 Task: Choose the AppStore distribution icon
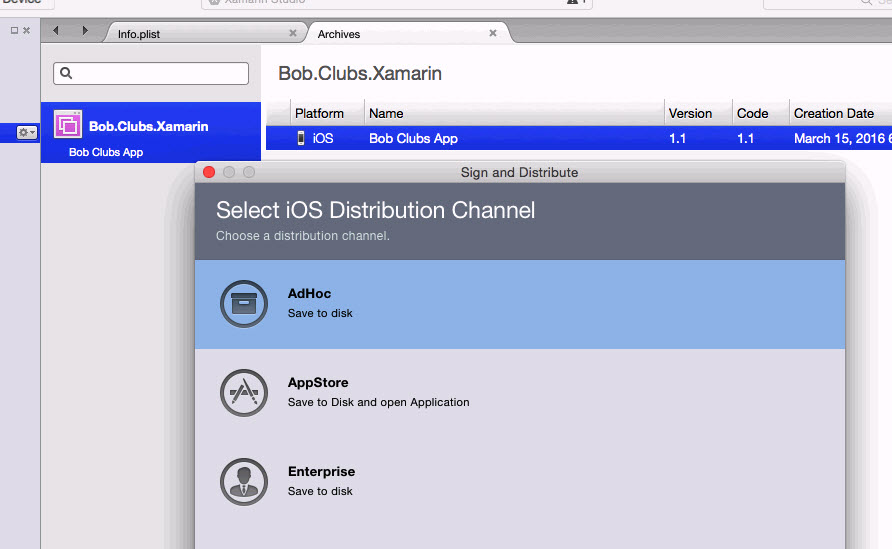(x=244, y=393)
